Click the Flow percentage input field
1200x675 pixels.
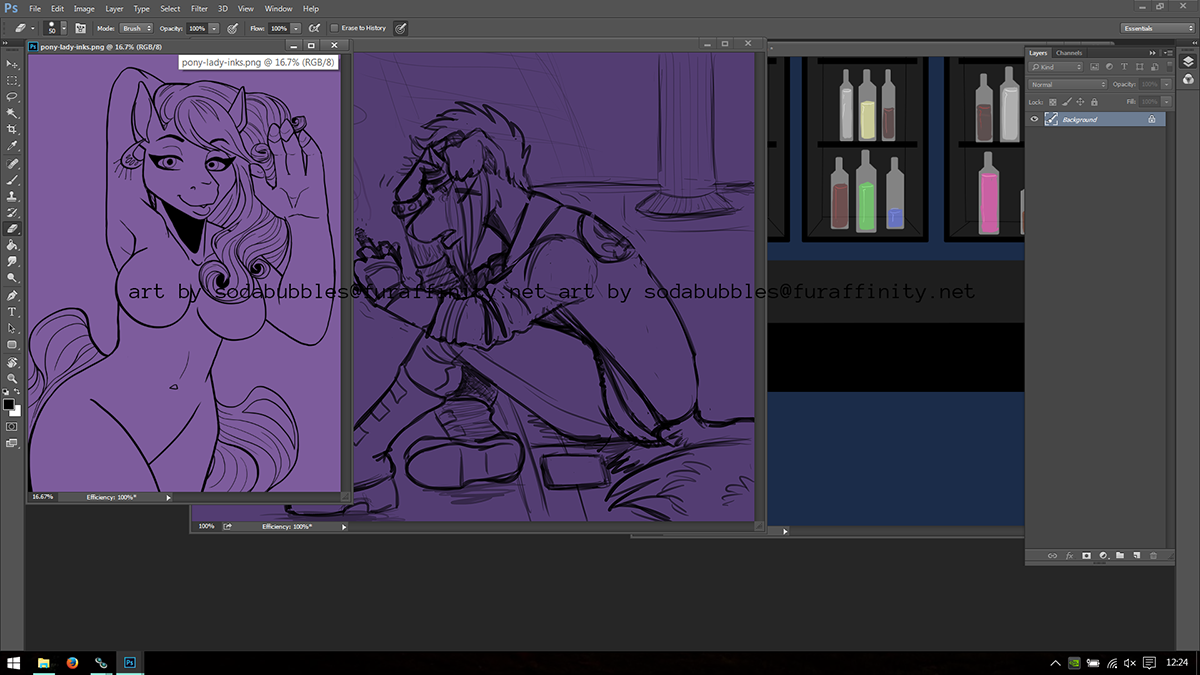click(279, 28)
